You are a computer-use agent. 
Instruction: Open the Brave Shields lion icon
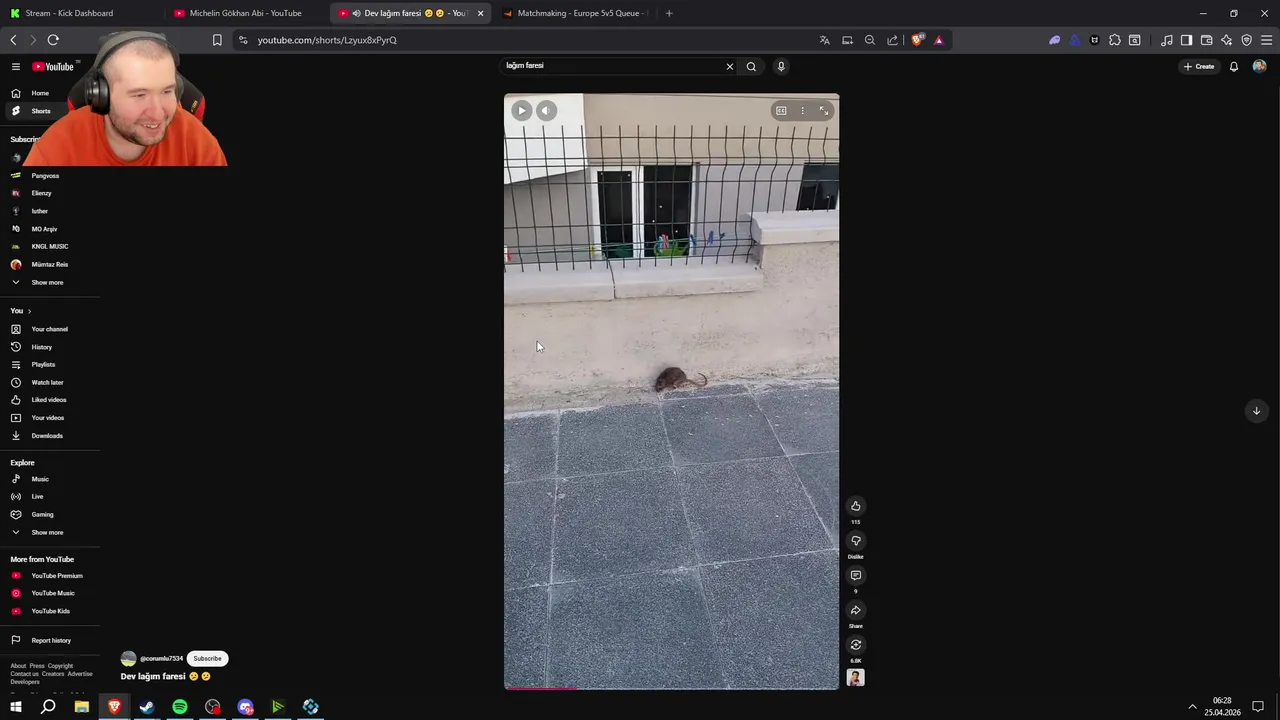click(x=917, y=40)
